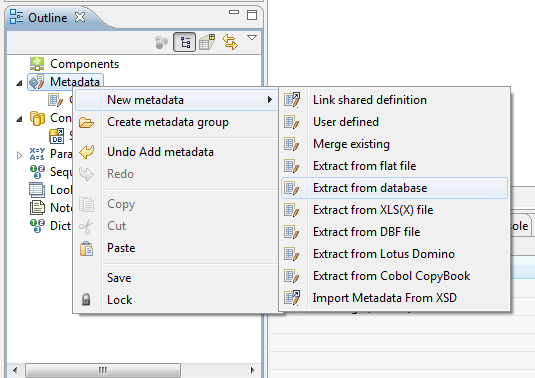Click the DB connection child icon

pos(57,136)
